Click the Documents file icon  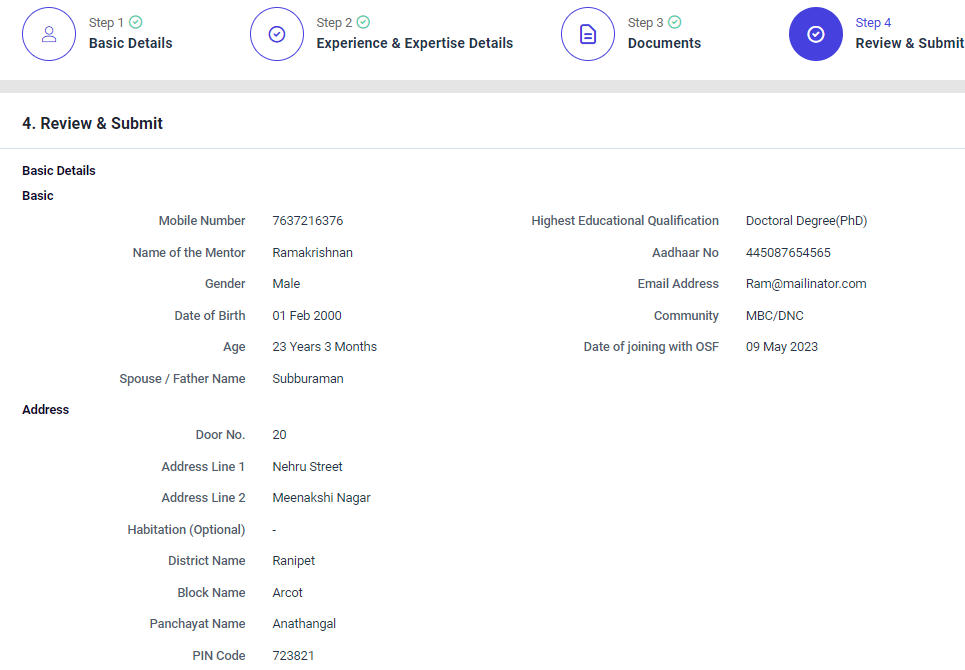pos(588,34)
